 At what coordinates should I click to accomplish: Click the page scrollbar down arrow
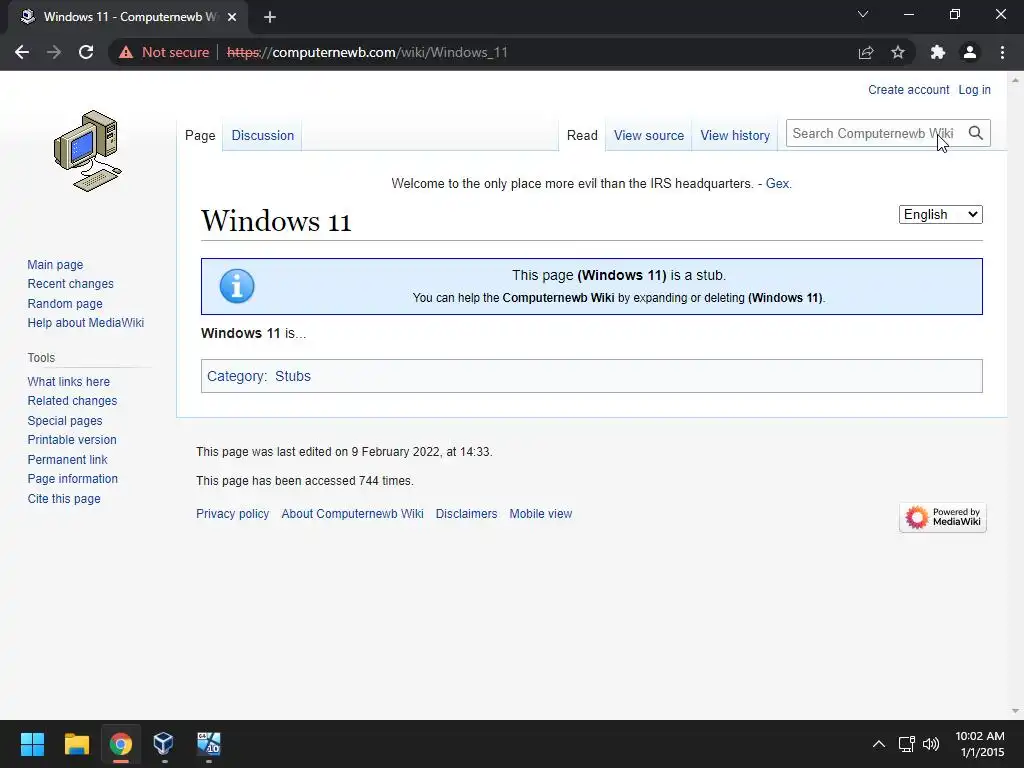[x=1015, y=711]
